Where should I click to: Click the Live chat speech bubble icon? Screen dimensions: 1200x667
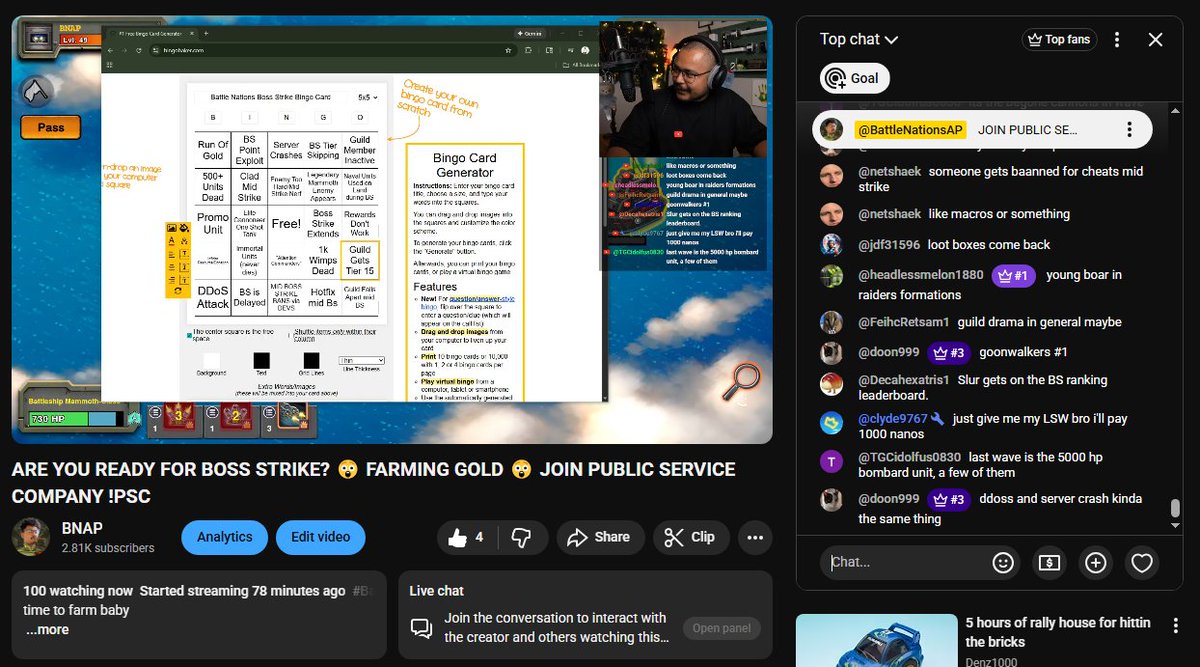point(422,628)
